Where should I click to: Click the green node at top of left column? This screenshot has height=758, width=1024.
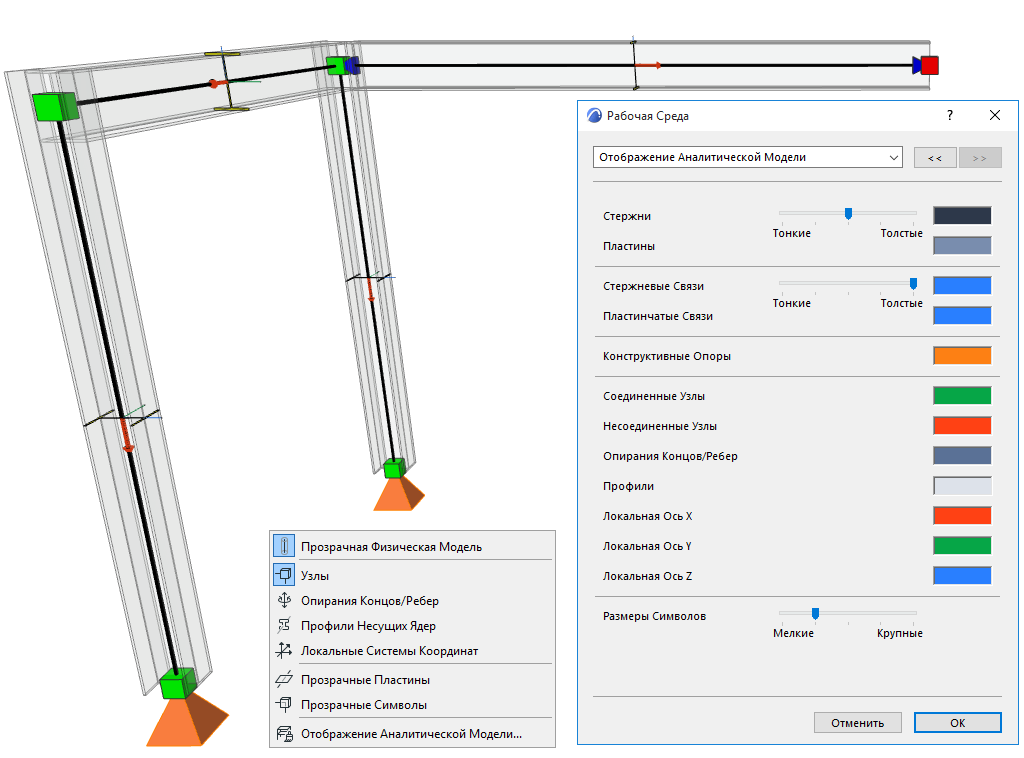click(x=55, y=107)
